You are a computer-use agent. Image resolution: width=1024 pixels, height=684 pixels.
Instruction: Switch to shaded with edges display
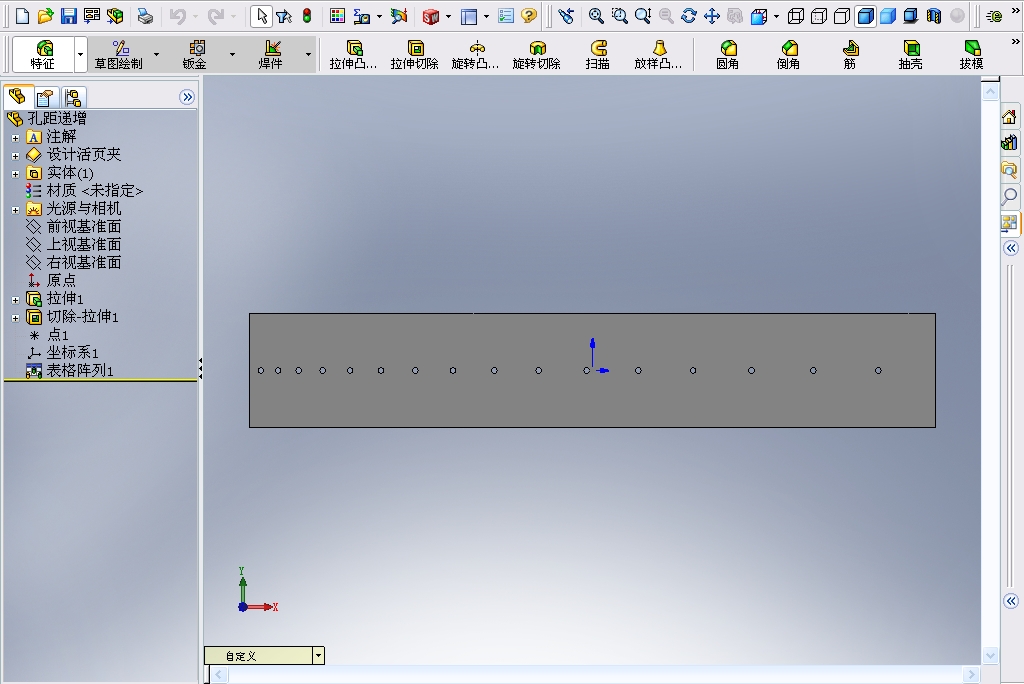865,16
